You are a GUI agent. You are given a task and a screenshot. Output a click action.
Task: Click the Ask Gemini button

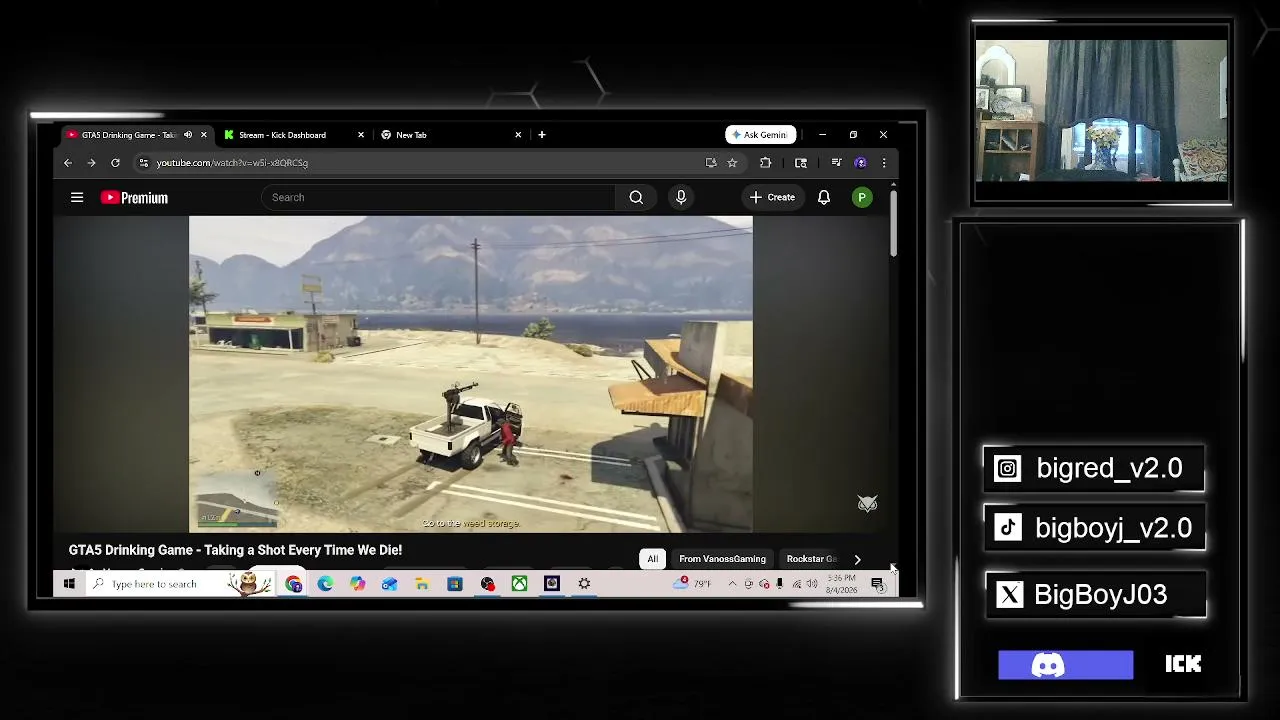(x=761, y=135)
